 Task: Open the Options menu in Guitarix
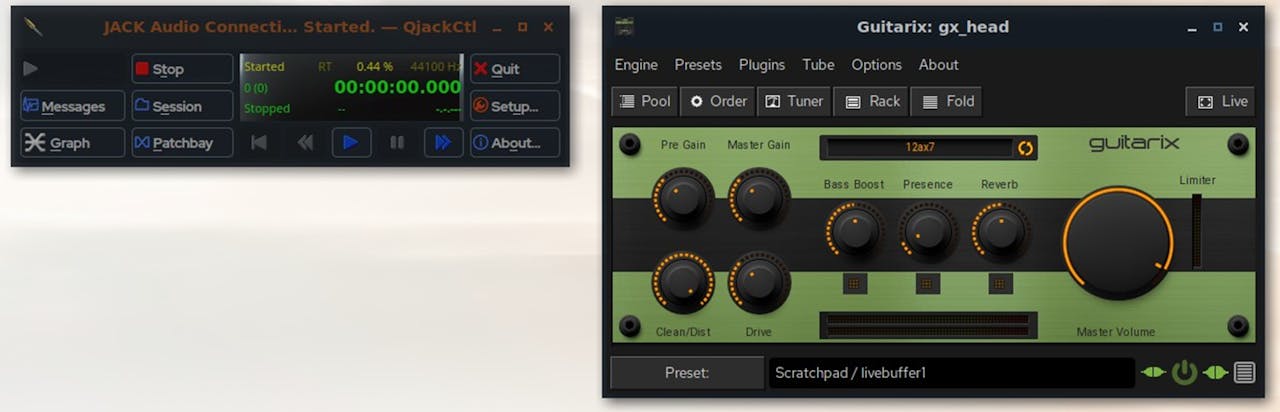pyautogui.click(x=877, y=65)
